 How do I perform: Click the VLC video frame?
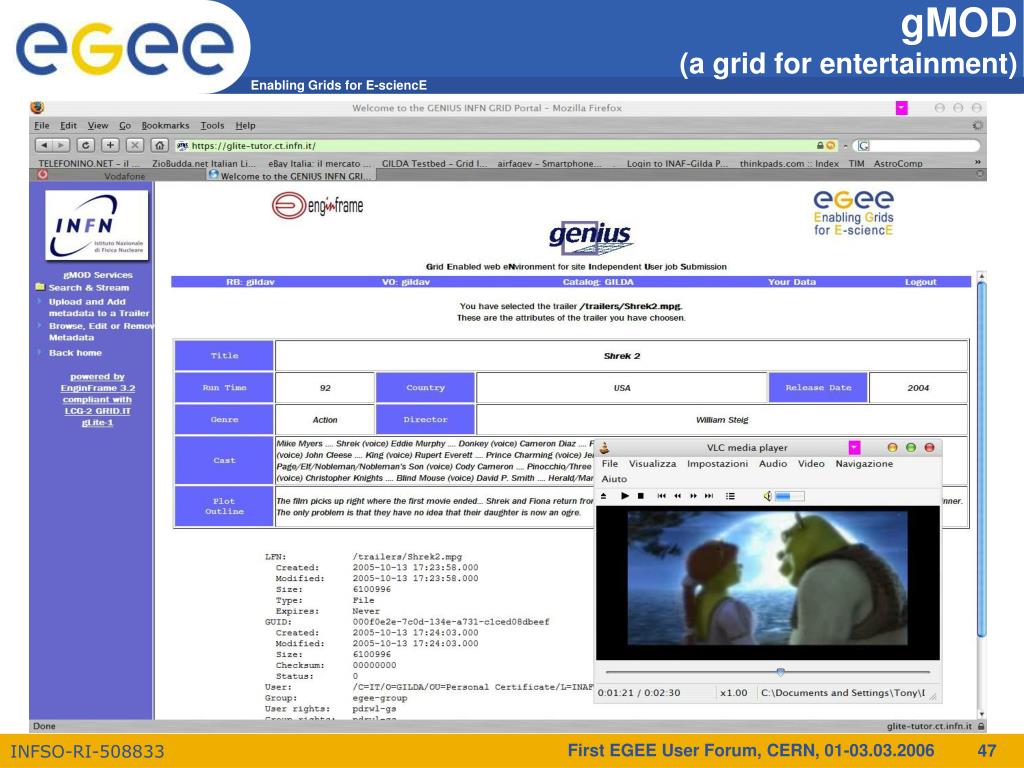click(767, 582)
